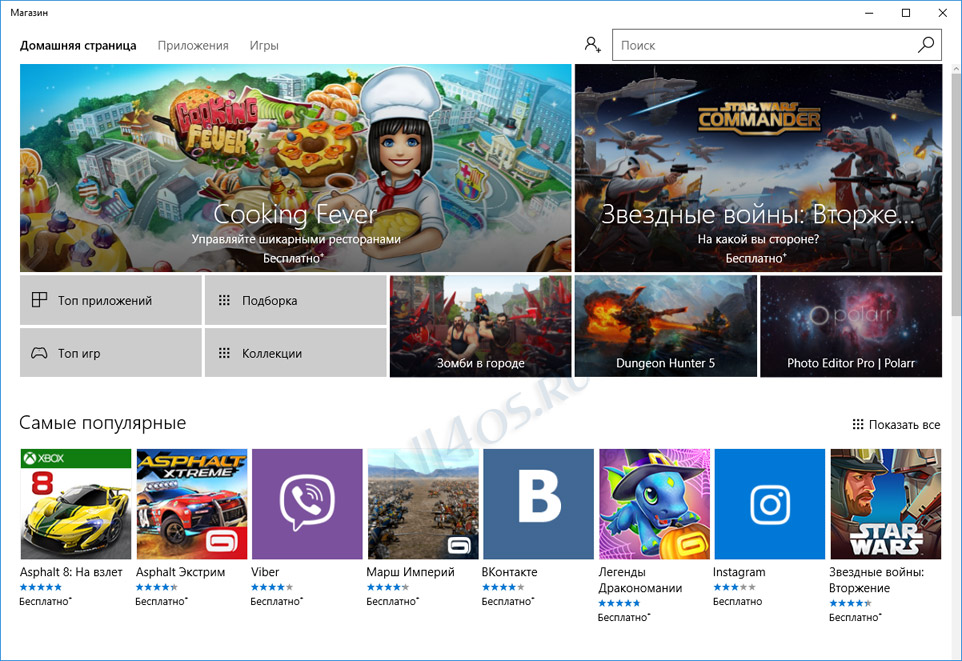Open Легенды Дракономании app icon
This screenshot has width=962, height=661.
pyautogui.click(x=654, y=504)
